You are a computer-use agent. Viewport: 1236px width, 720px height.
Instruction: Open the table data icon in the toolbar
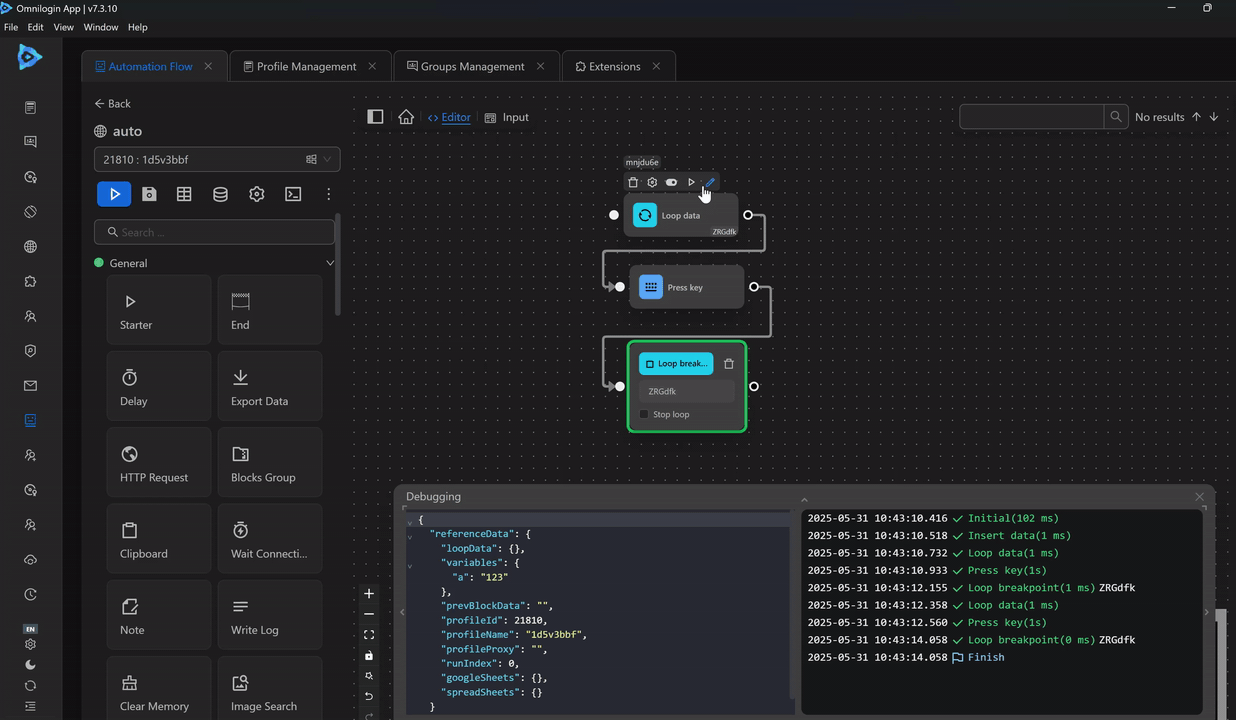point(184,194)
